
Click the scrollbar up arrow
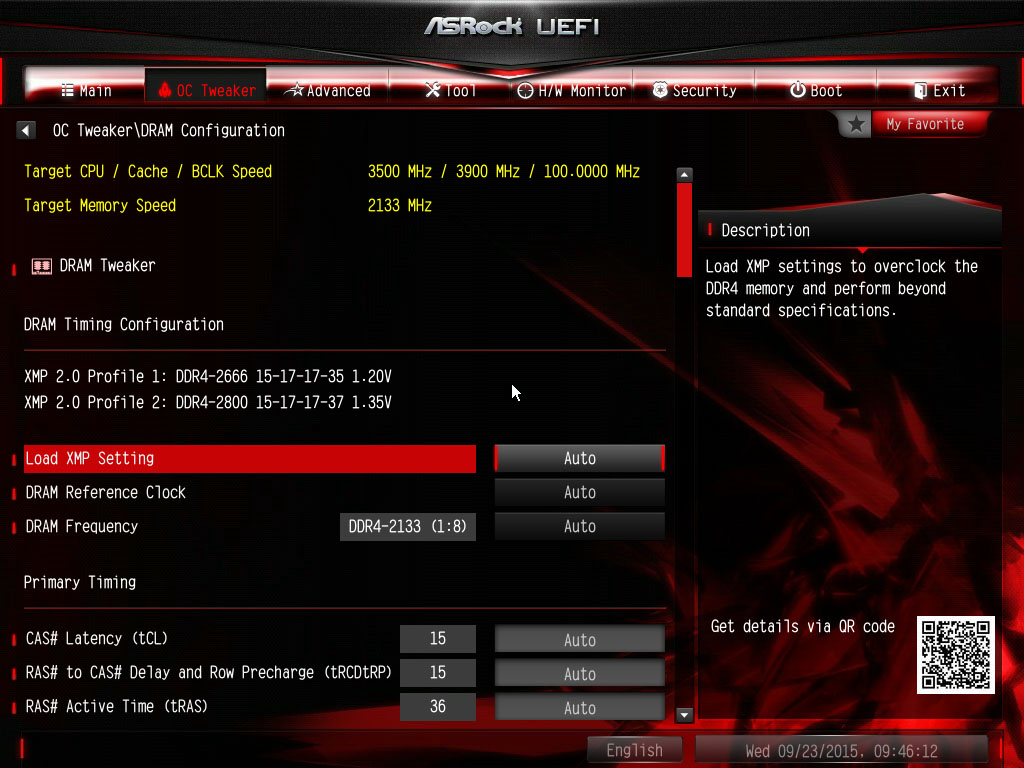tap(685, 174)
